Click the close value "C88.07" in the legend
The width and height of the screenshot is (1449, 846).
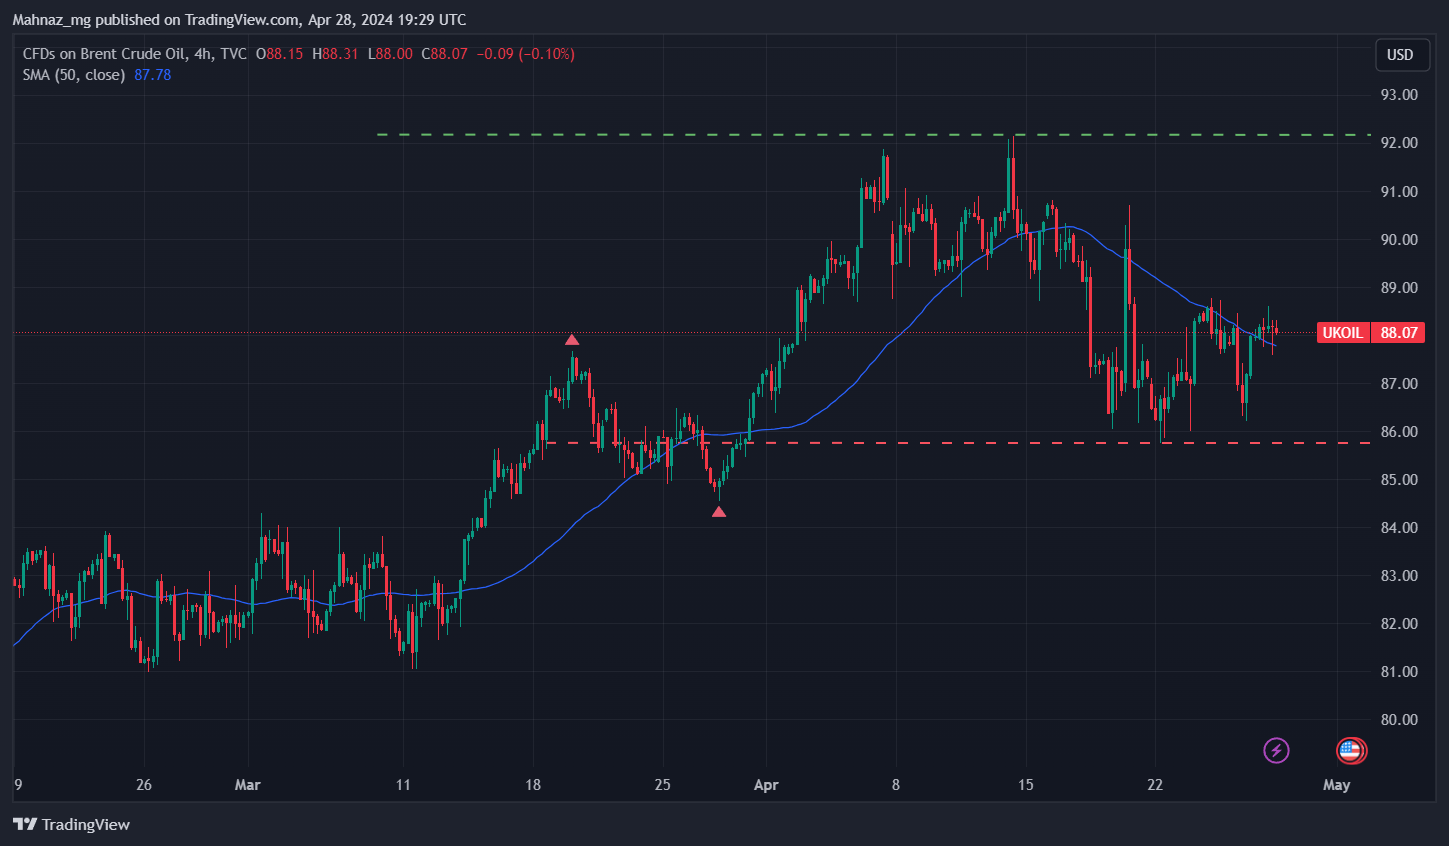pos(444,54)
